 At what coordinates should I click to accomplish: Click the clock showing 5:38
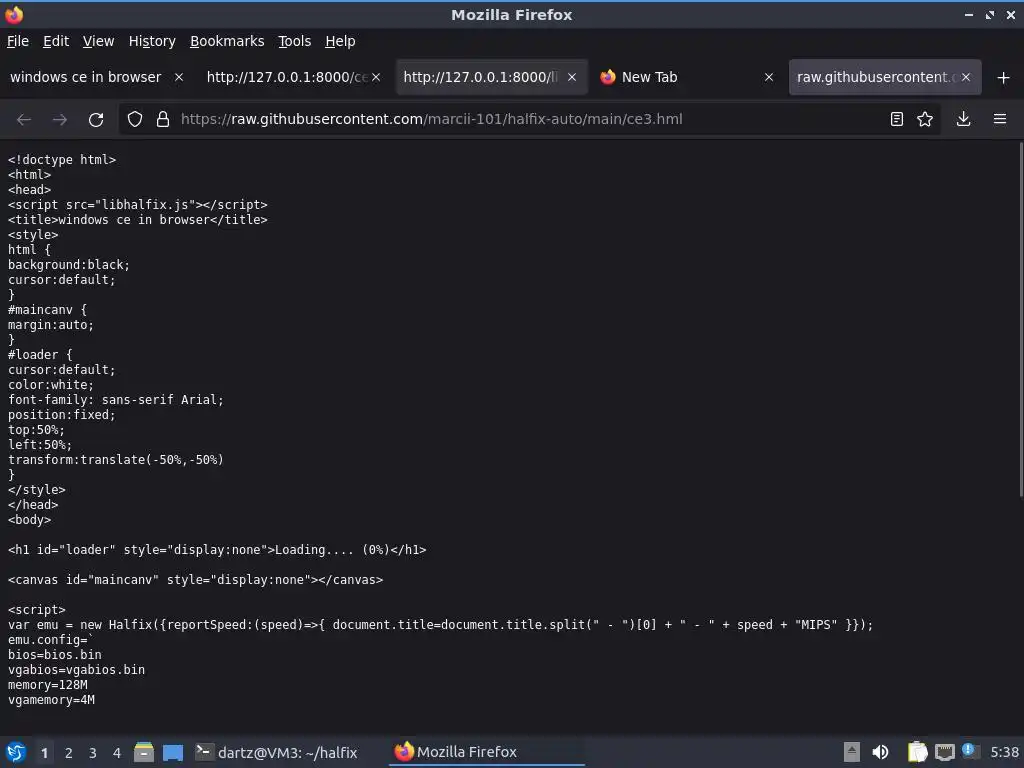[1004, 752]
